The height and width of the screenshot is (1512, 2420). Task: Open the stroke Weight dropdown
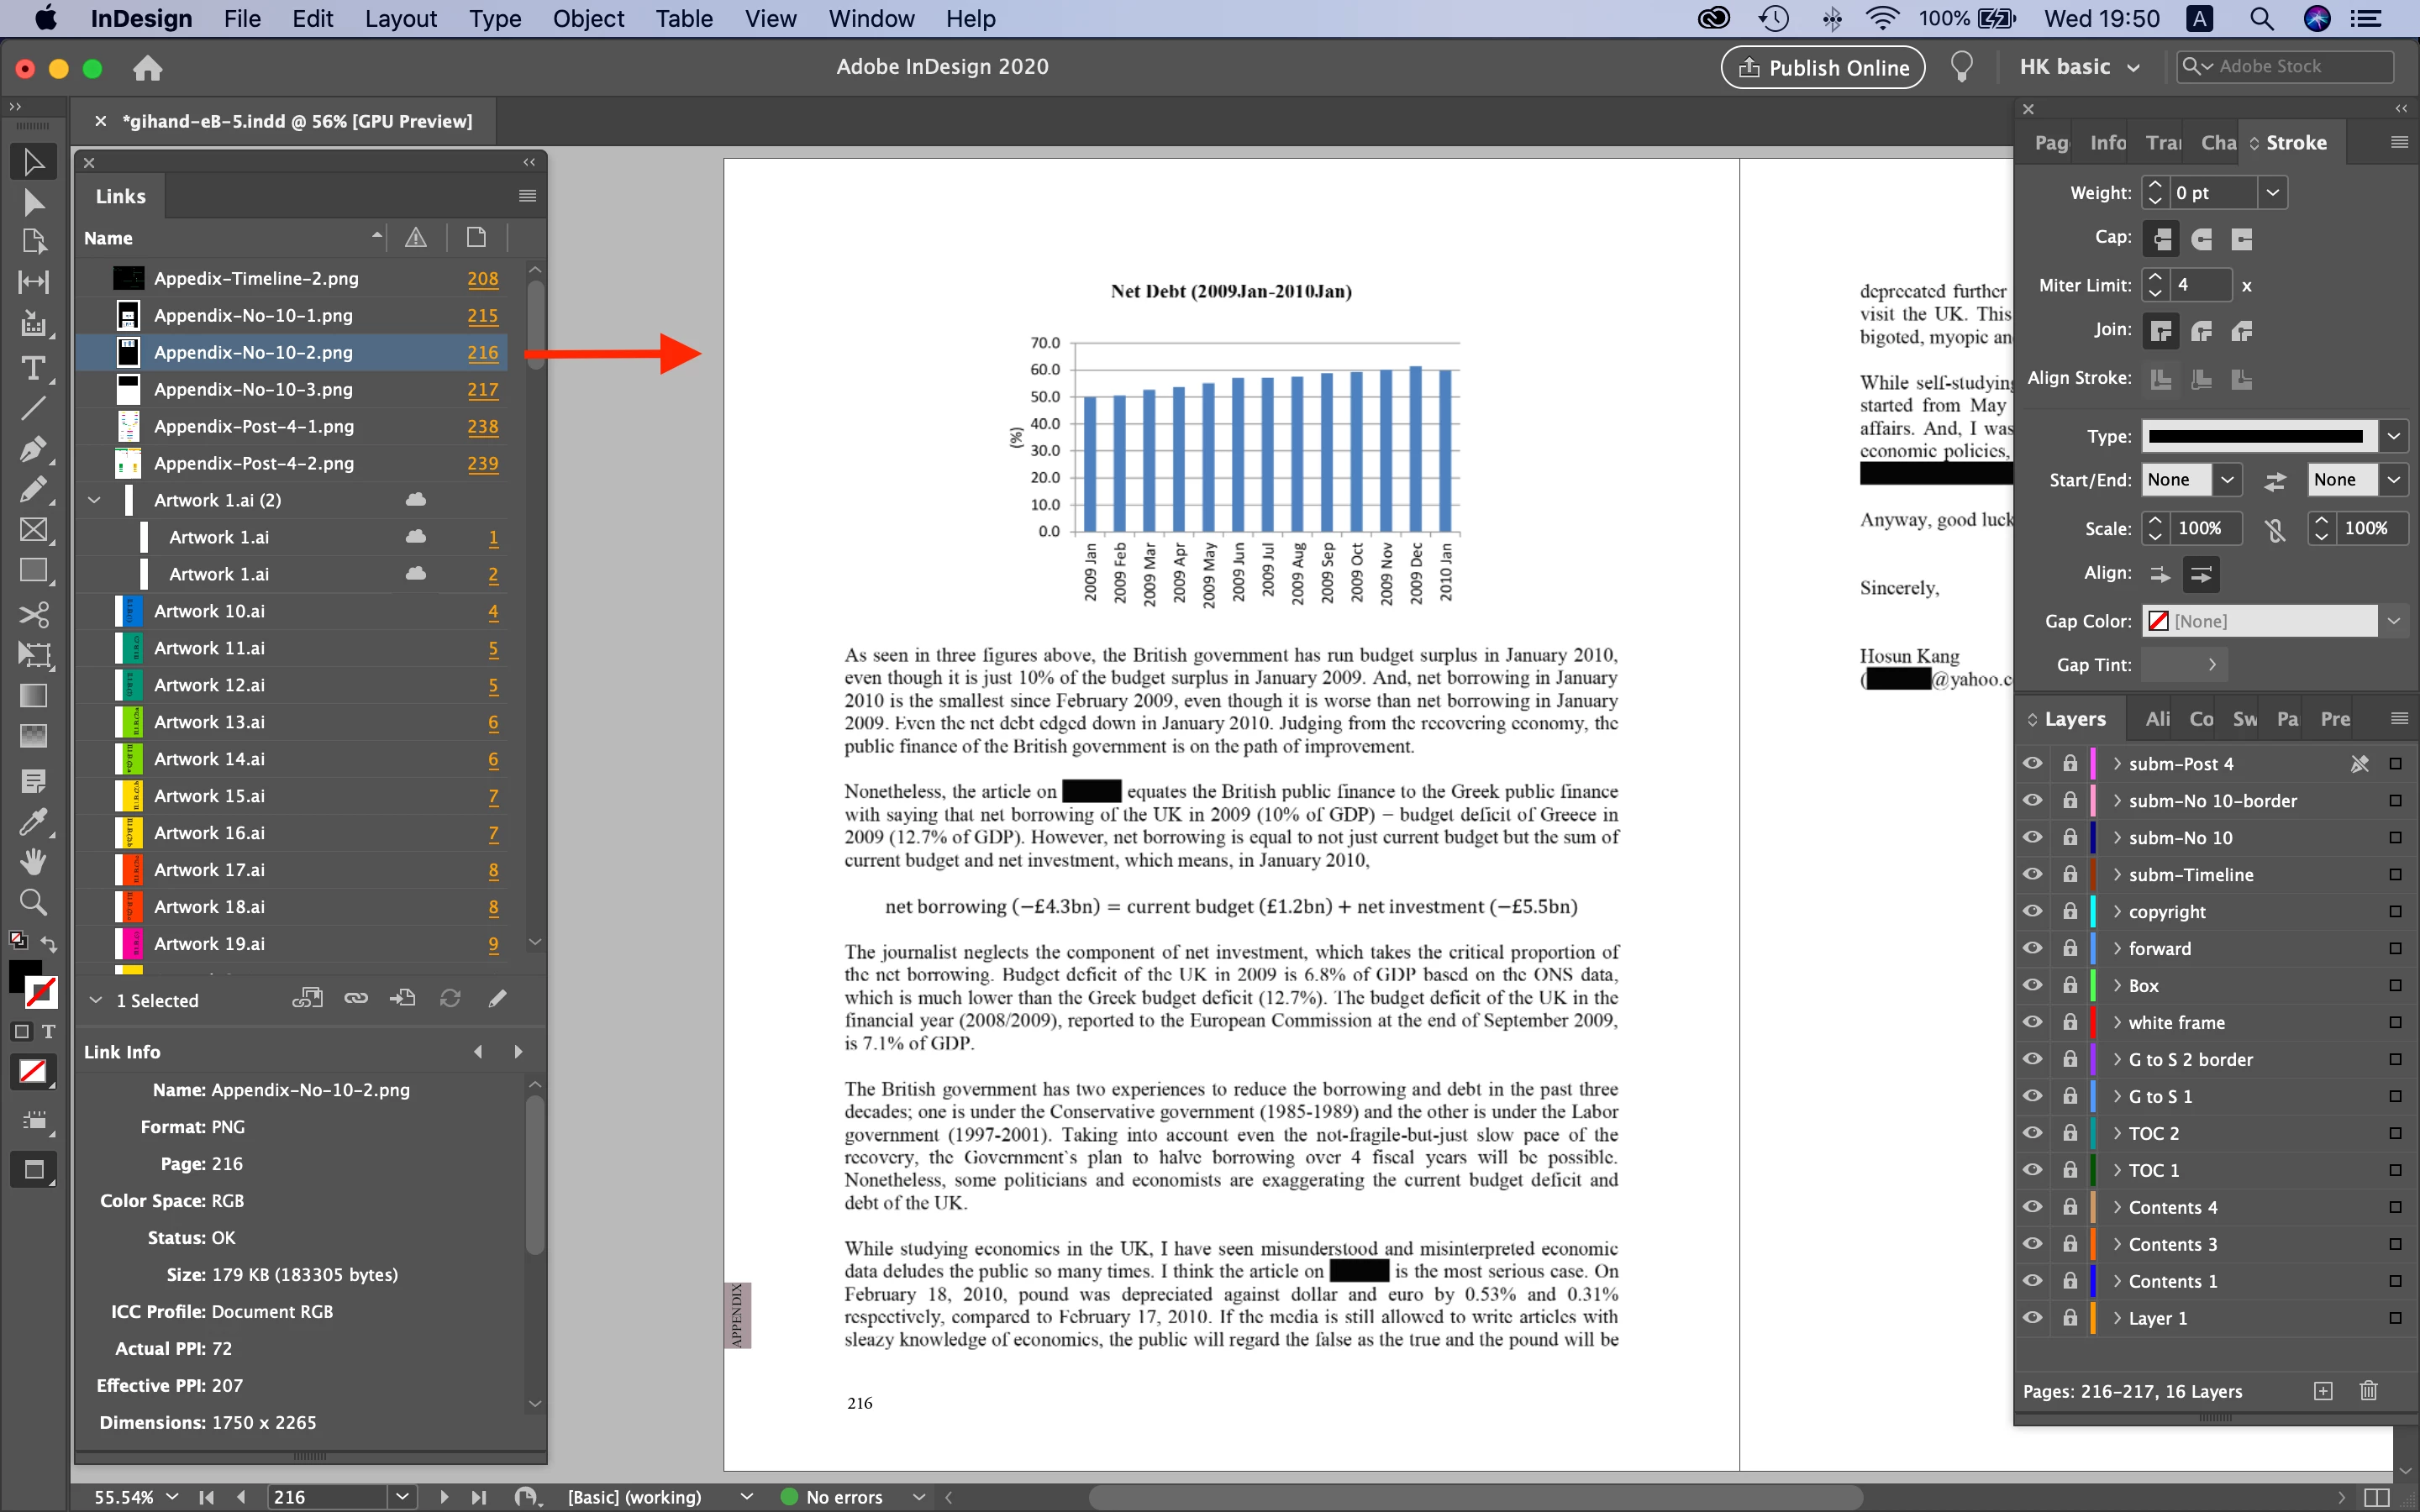pos(2272,192)
